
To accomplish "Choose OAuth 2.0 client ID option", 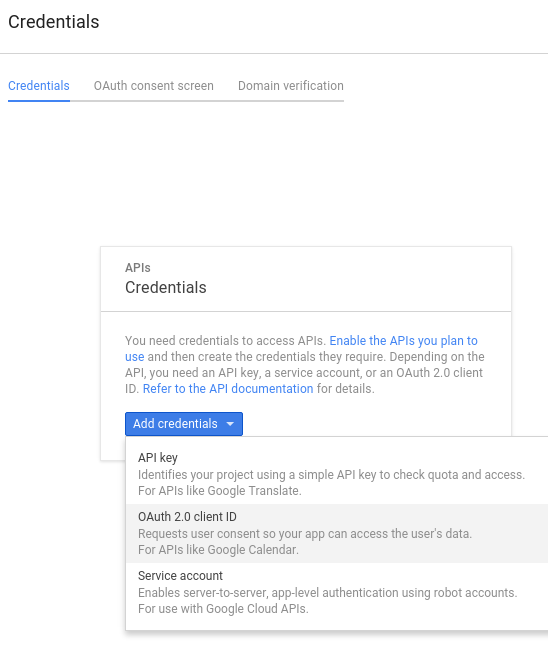I will [187, 517].
